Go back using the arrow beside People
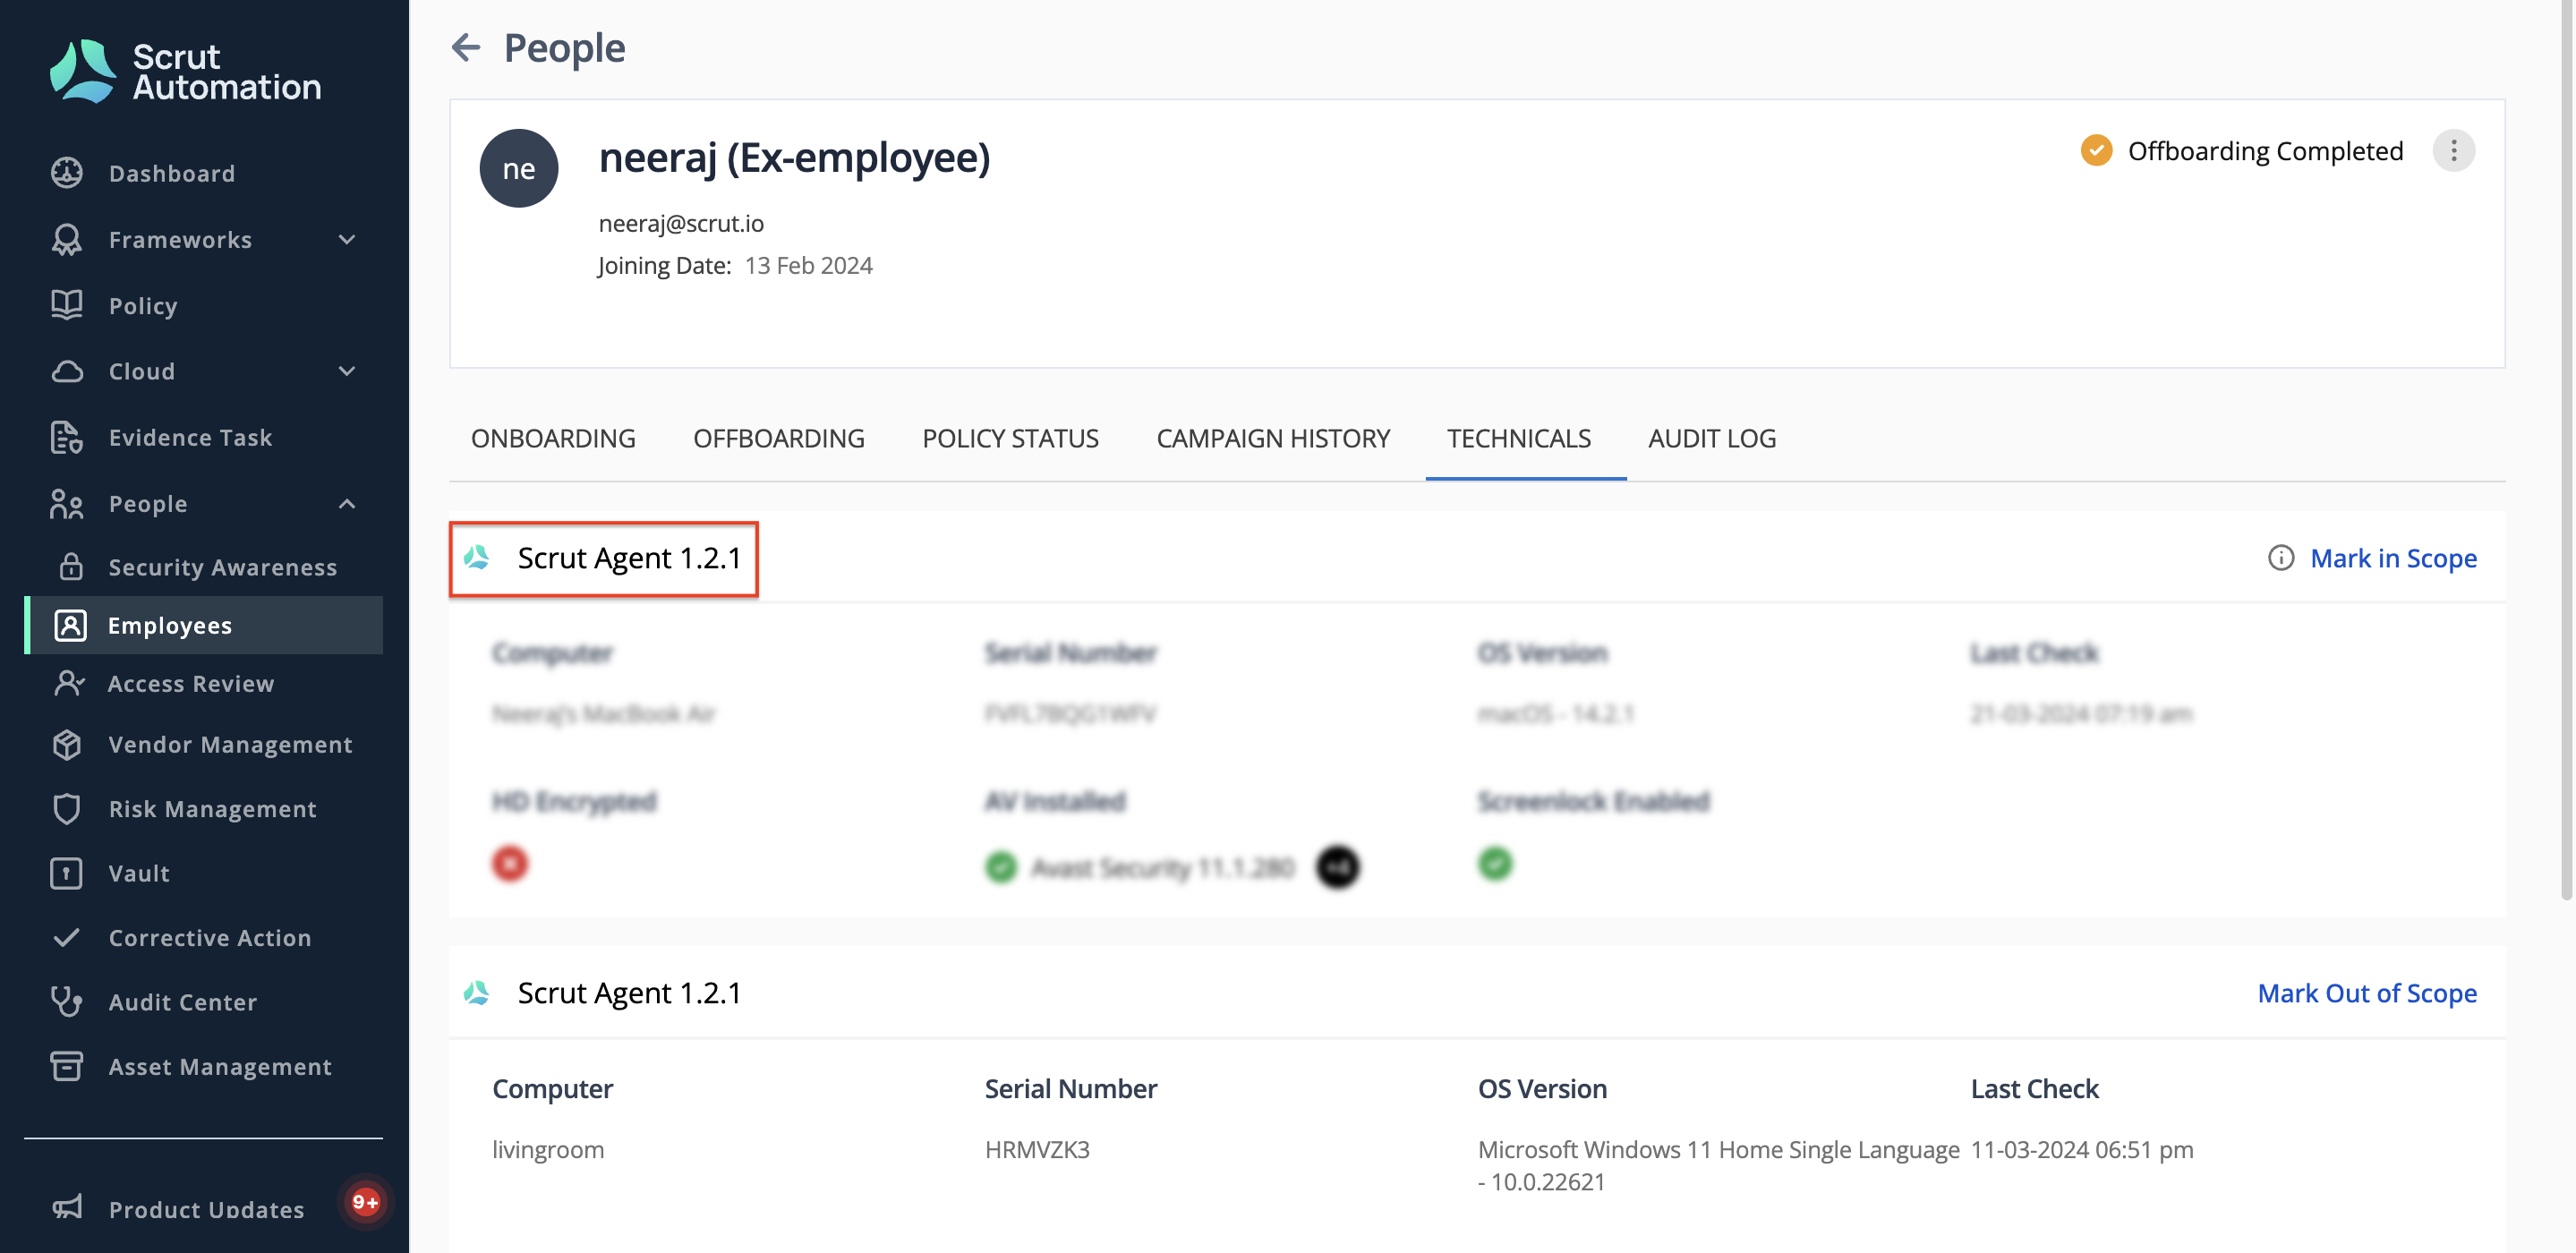The width and height of the screenshot is (2576, 1253). pos(466,47)
